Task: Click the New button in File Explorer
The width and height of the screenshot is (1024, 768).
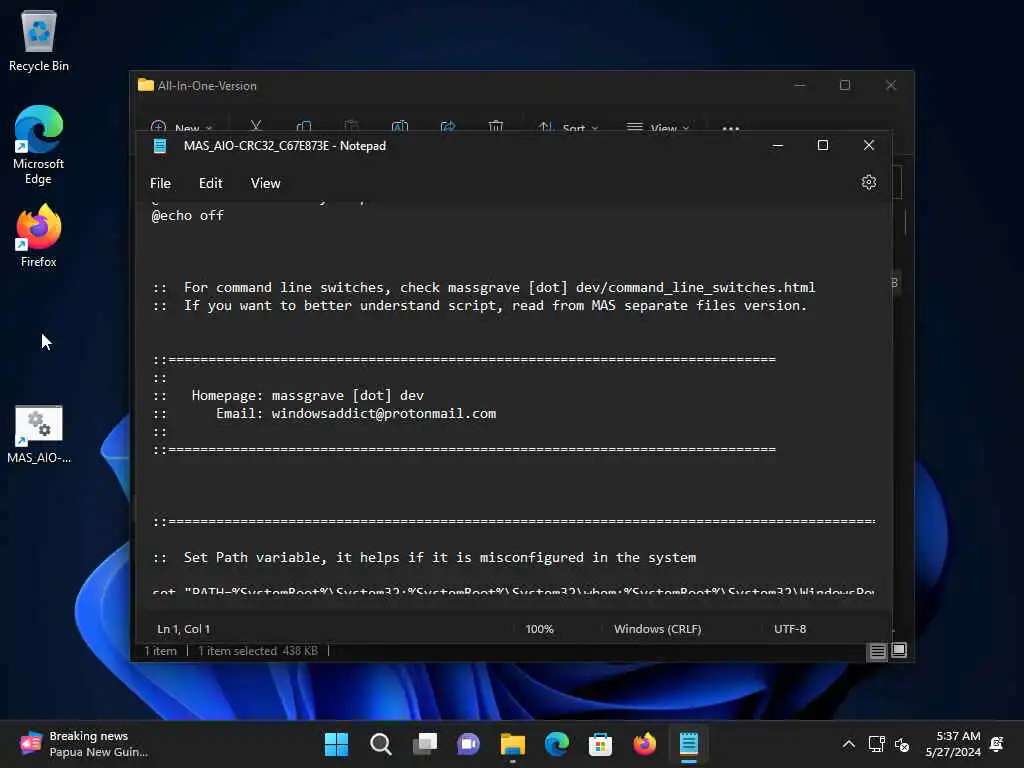Action: [181, 127]
